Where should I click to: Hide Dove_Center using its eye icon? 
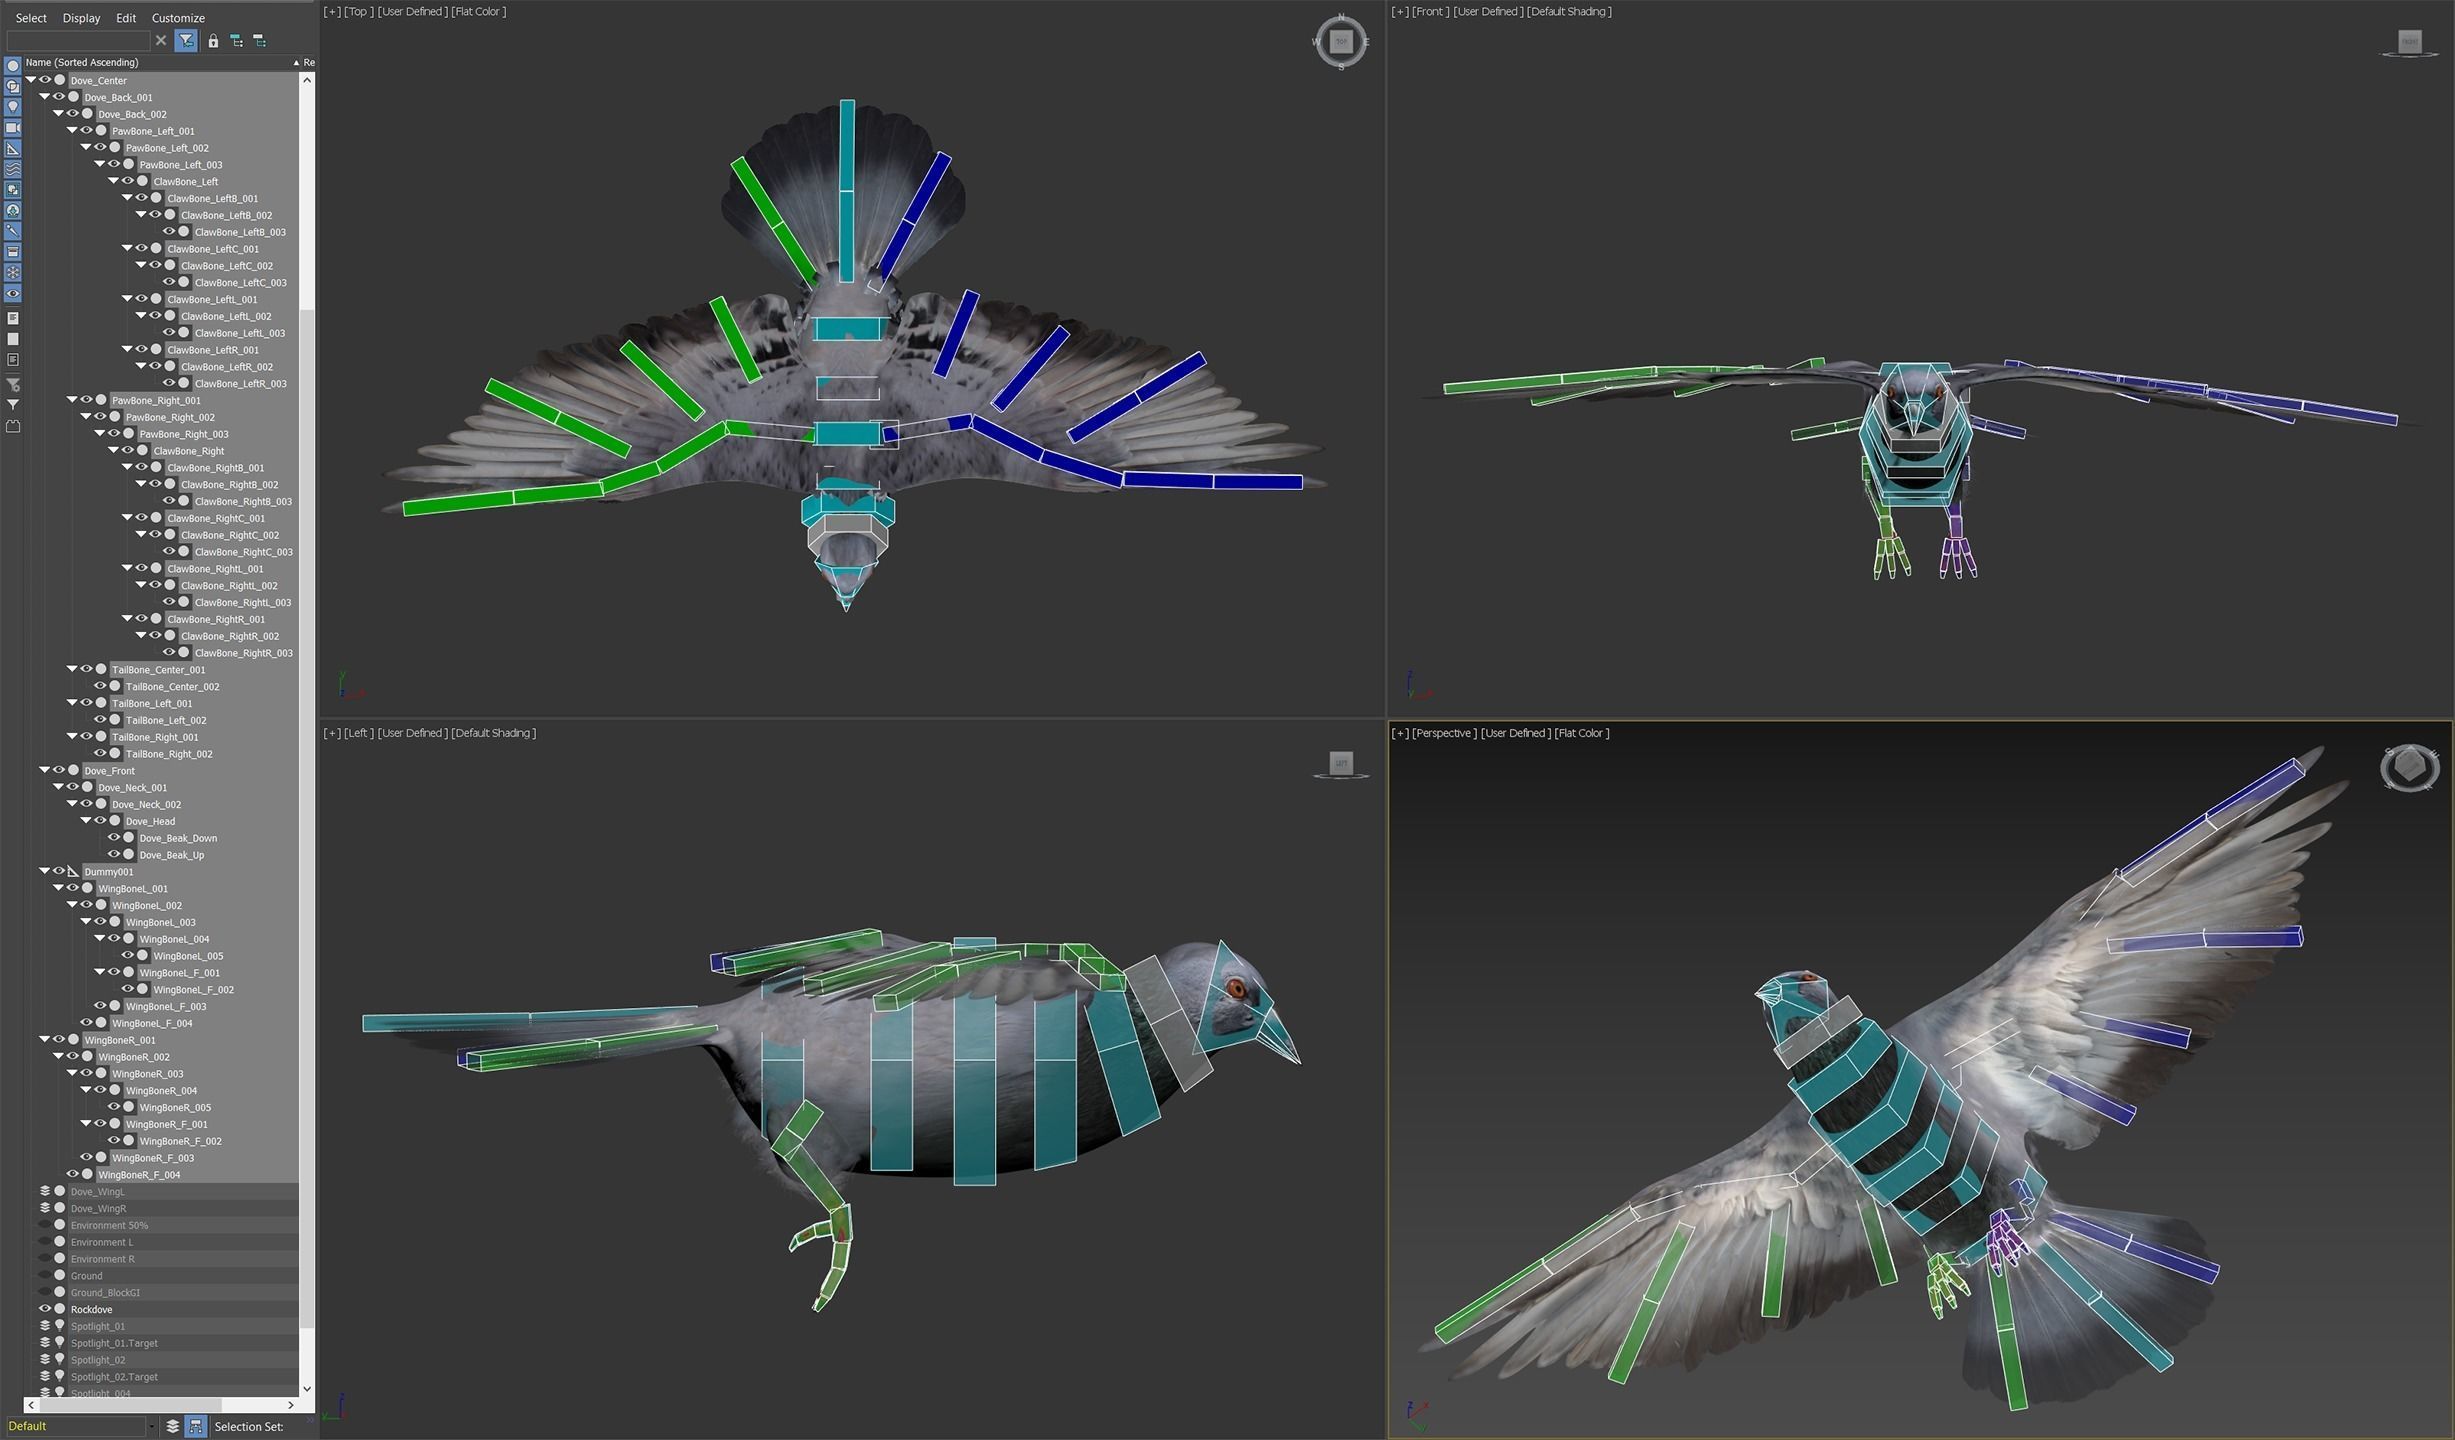coord(45,80)
